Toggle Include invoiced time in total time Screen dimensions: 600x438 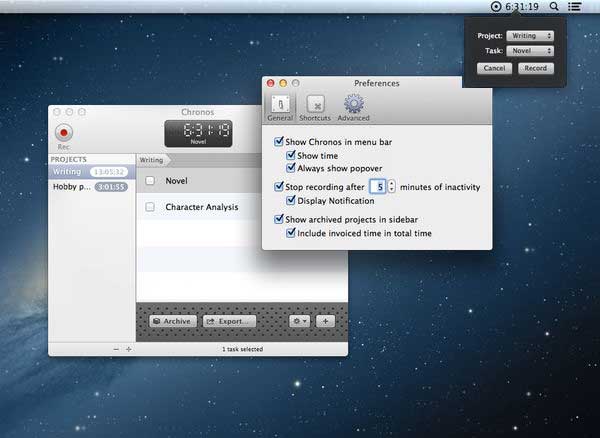pos(291,233)
